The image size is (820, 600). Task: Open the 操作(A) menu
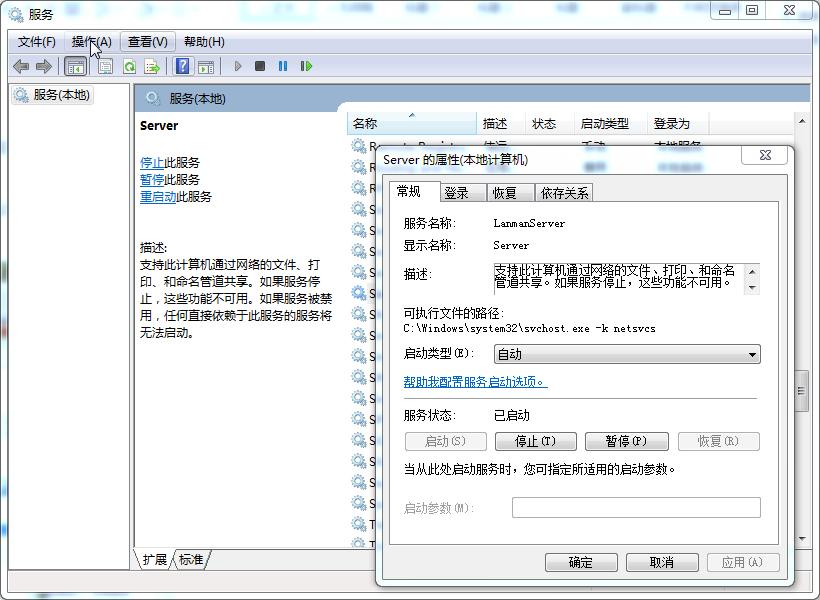click(91, 41)
